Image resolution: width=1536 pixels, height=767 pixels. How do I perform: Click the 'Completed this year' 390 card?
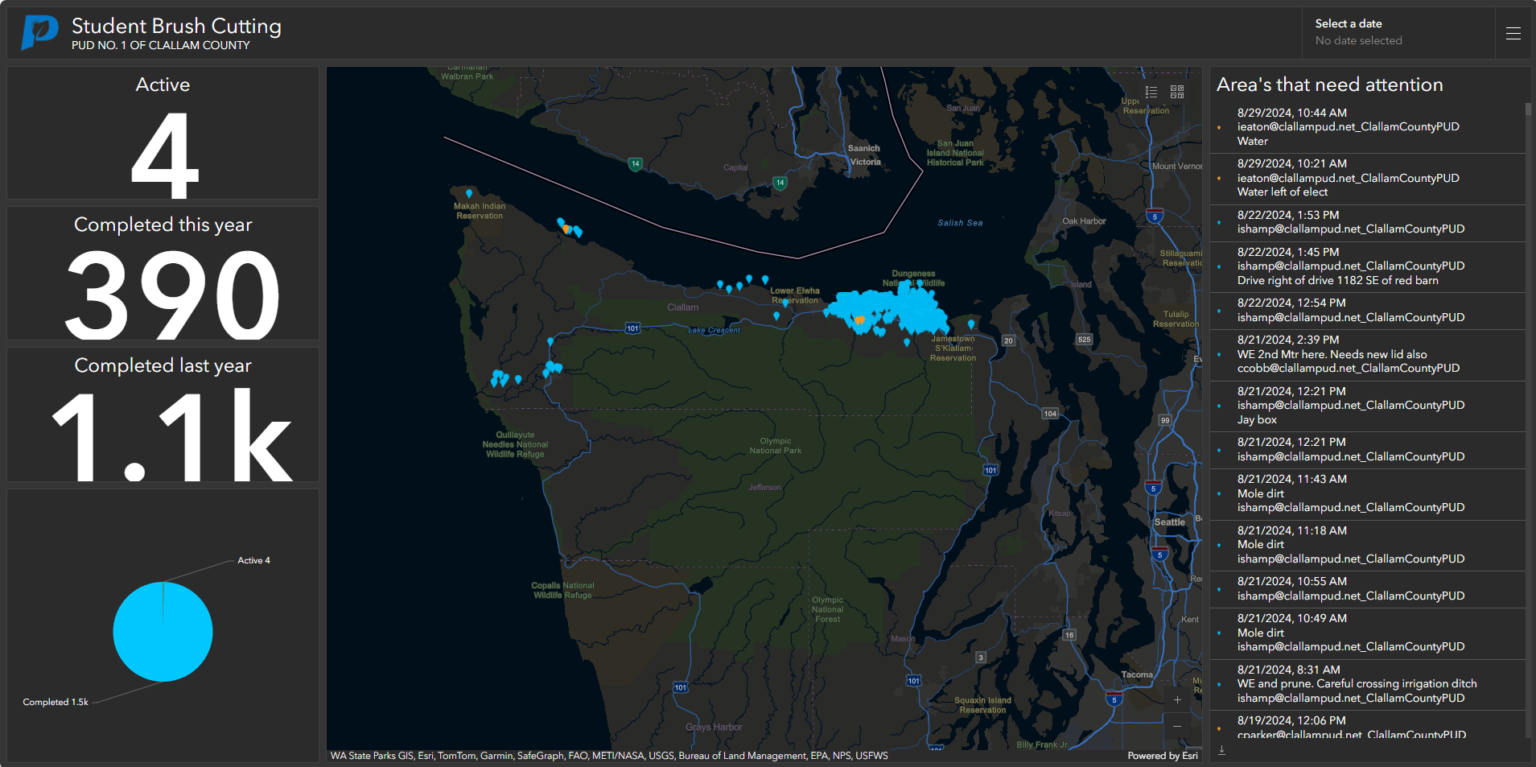[163, 273]
